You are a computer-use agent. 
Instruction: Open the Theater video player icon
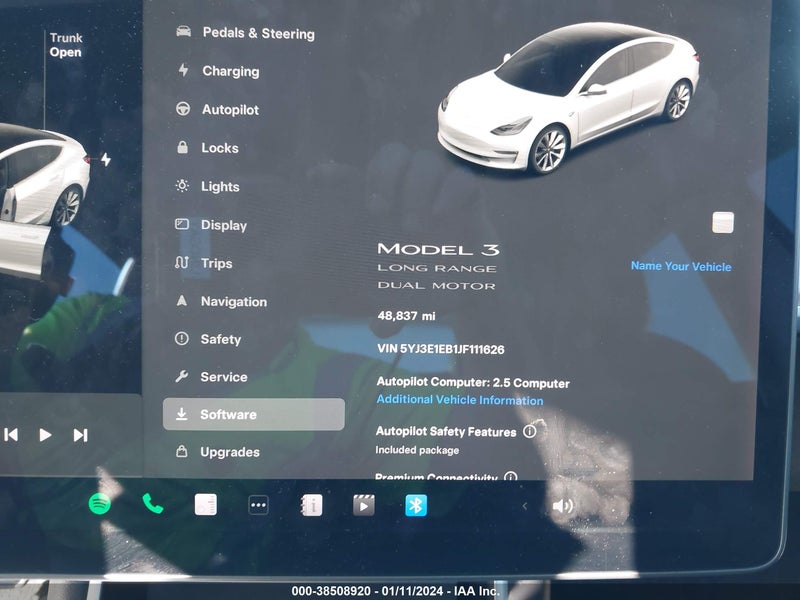pos(364,506)
